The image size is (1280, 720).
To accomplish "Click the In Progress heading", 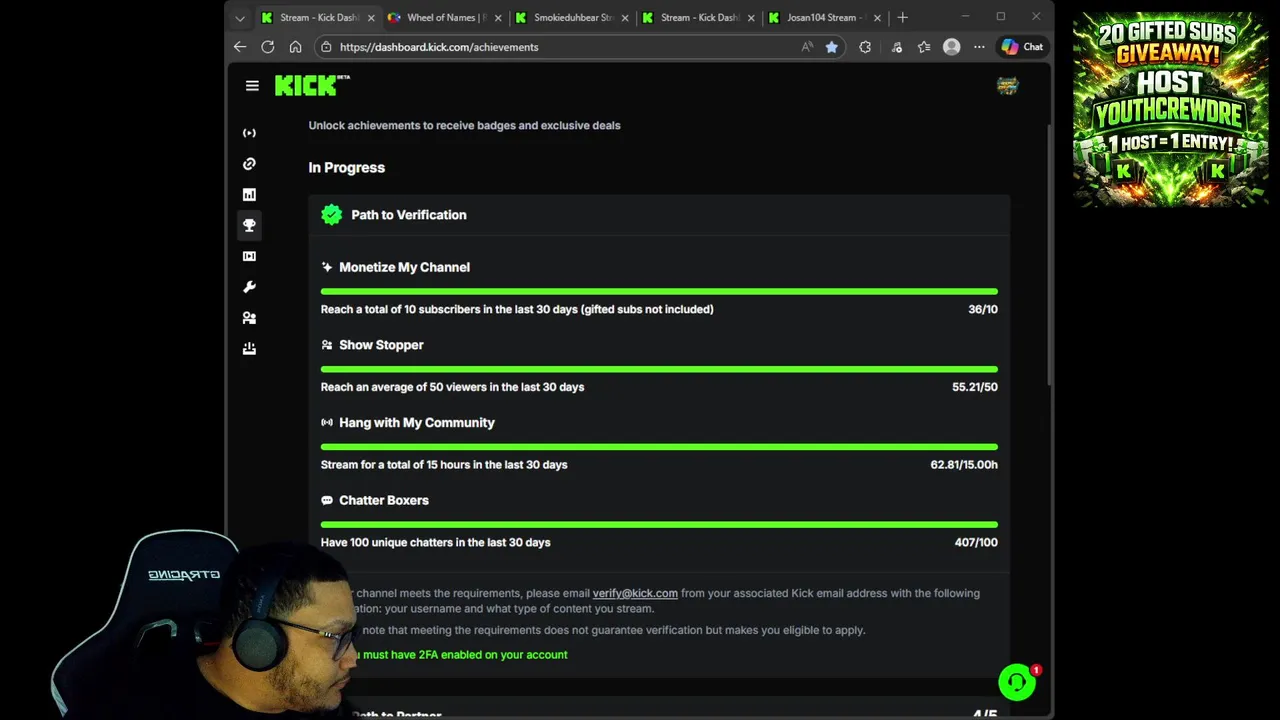I will click(347, 168).
